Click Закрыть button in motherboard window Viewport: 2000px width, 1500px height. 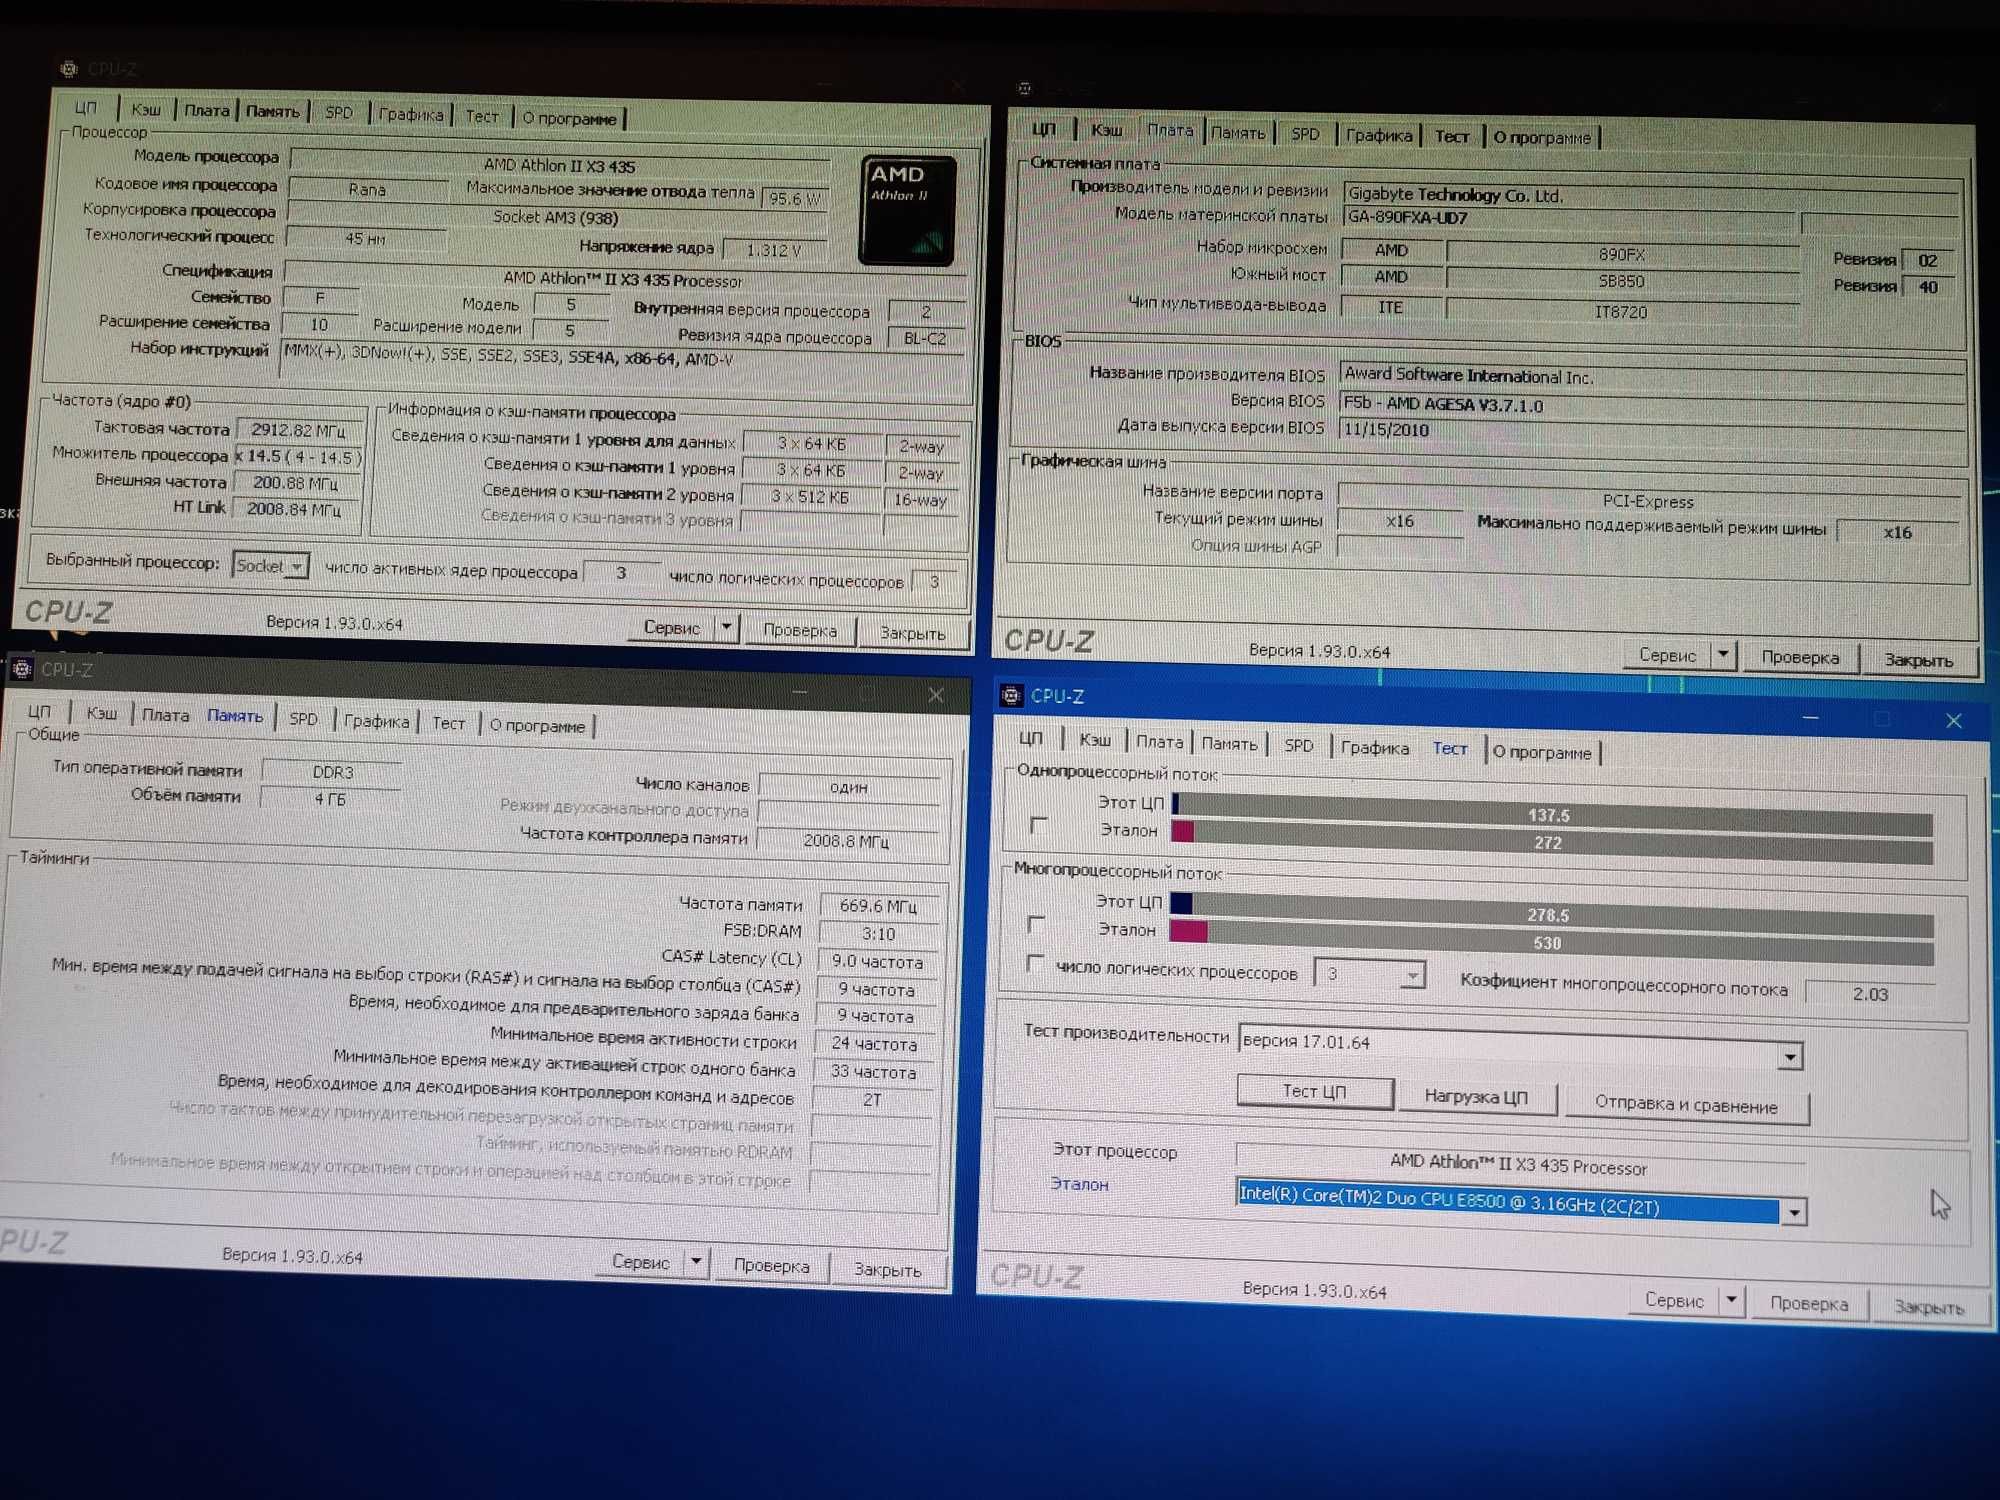(1918, 659)
